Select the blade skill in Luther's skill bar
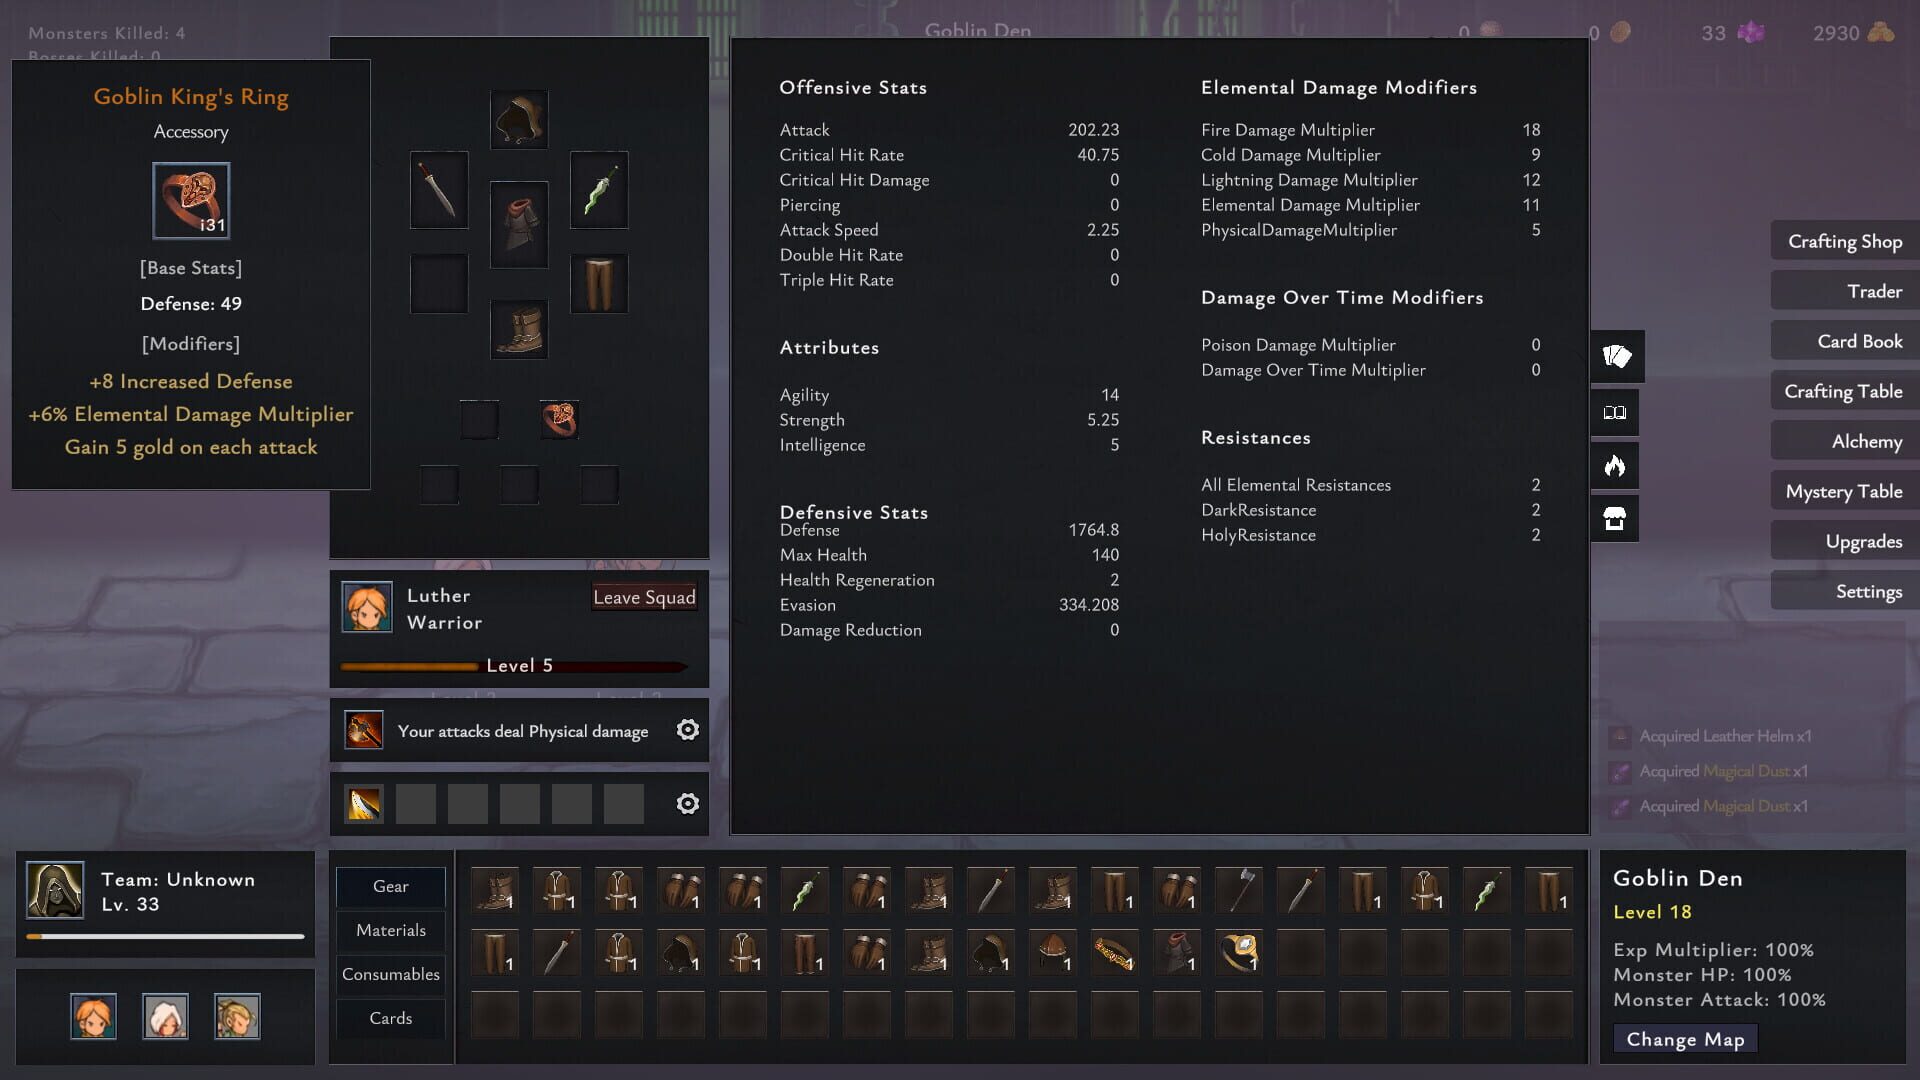Image resolution: width=1920 pixels, height=1080 pixels. (364, 803)
